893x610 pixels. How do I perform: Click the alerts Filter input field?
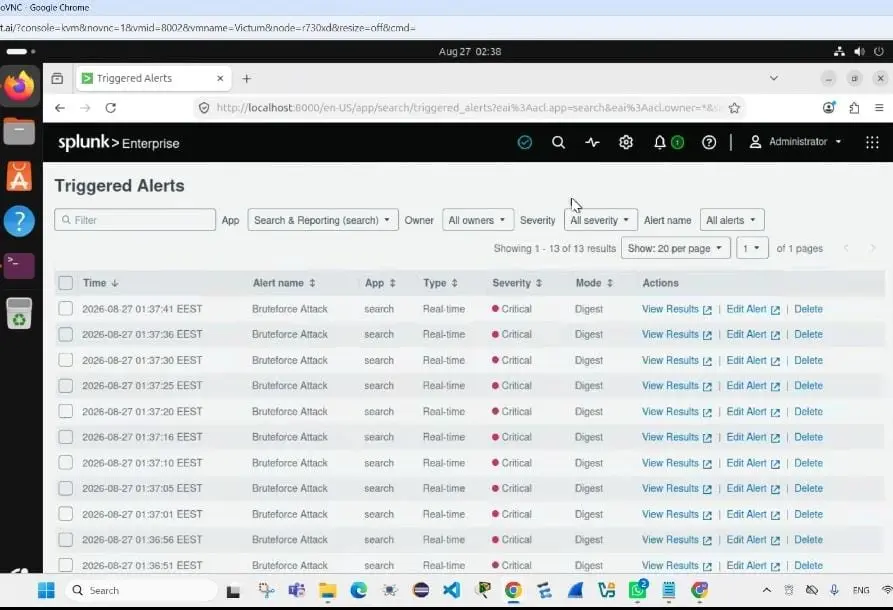(135, 220)
